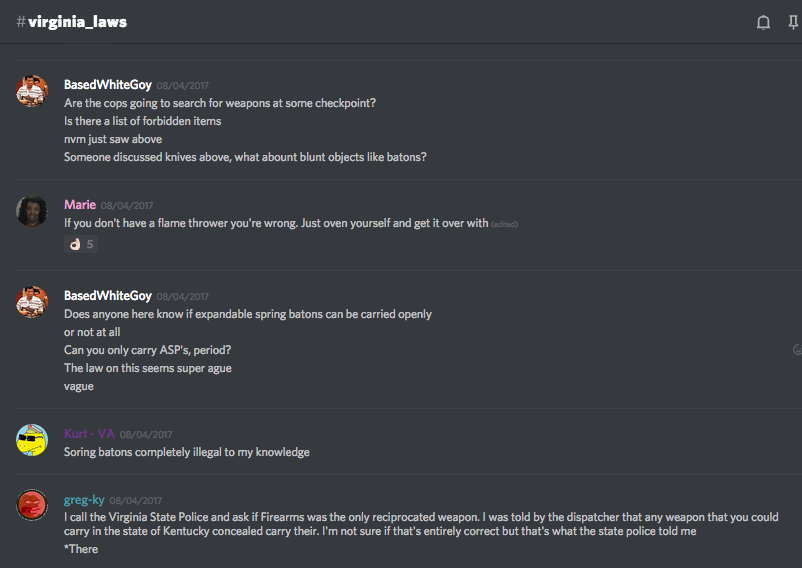Click the timestamp on greg-ky's message
802x568 pixels.
[136, 501]
